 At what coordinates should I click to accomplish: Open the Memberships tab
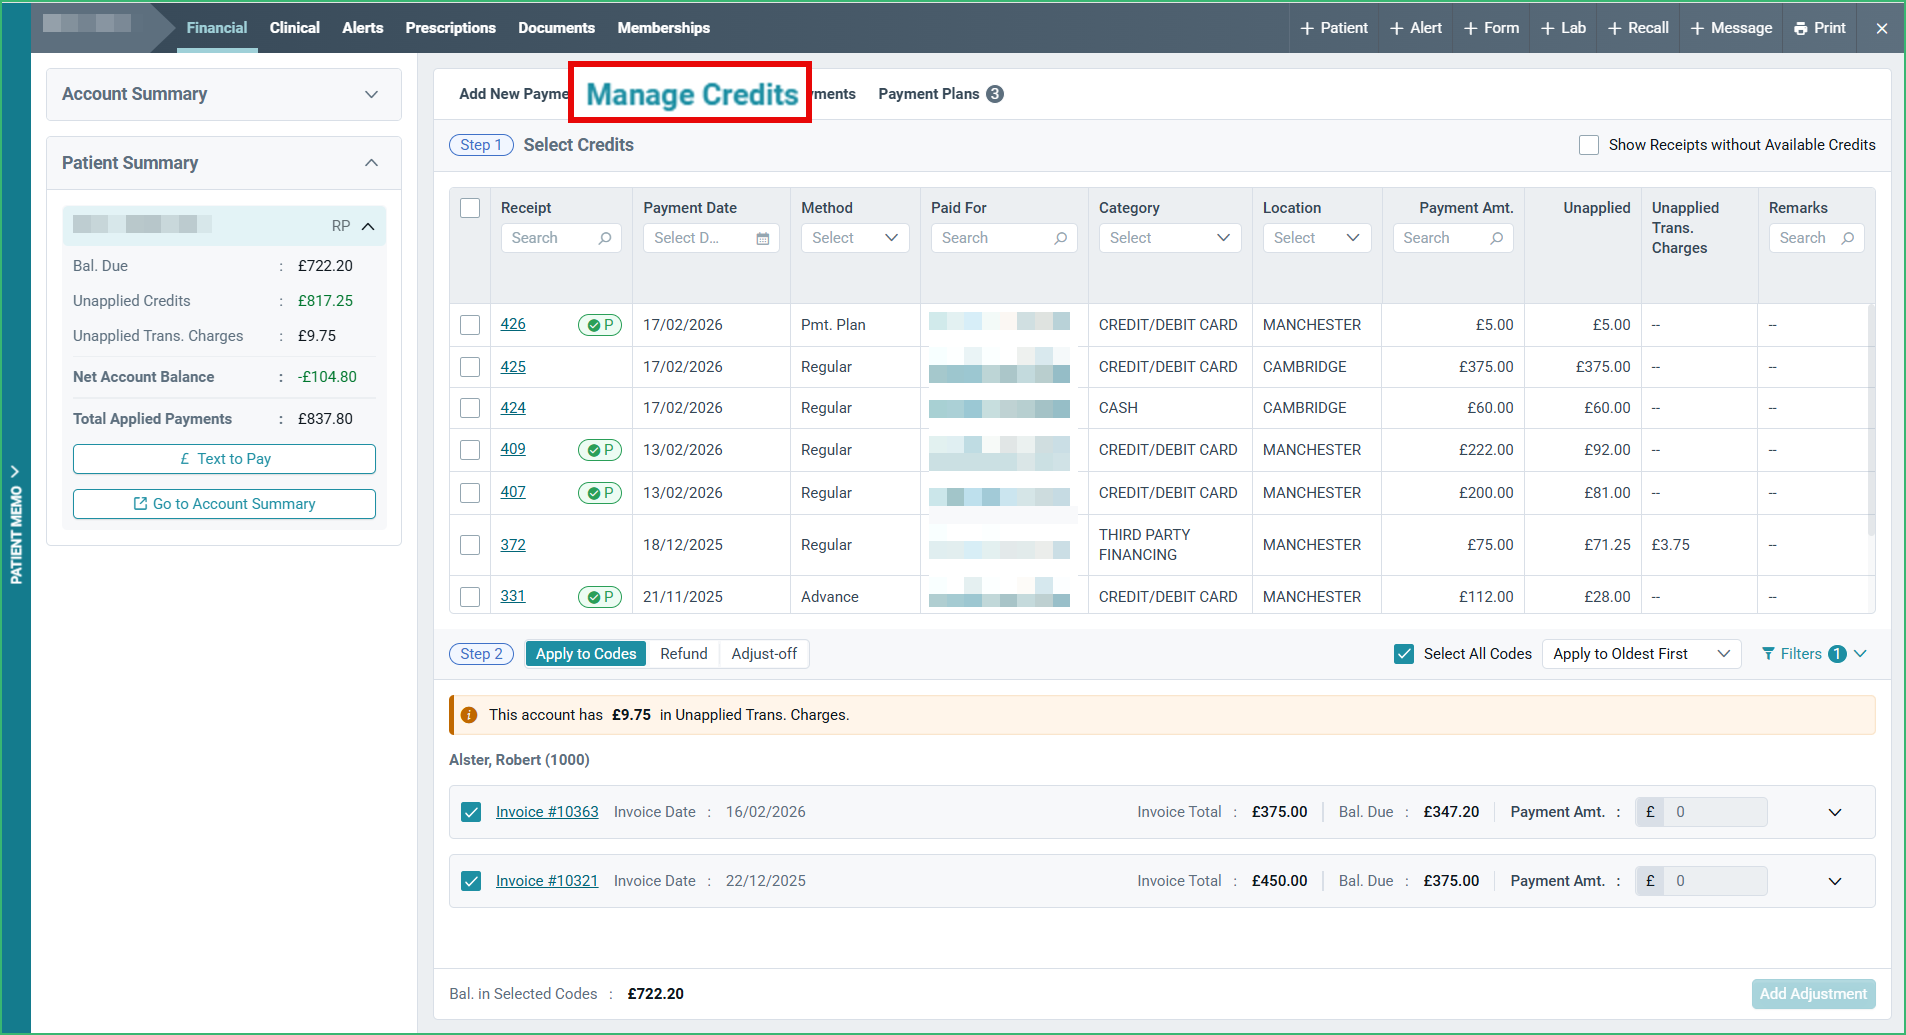coord(664,28)
